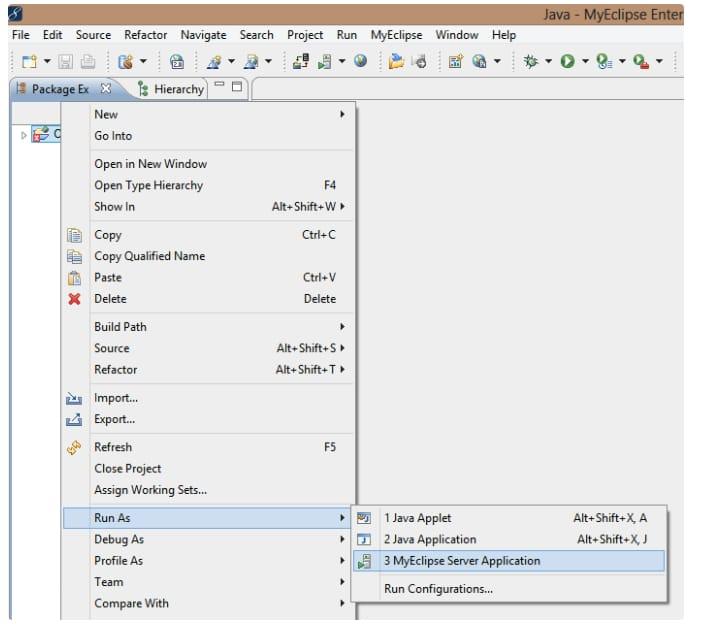Viewport: 711px width, 627px height.
Task: Expand the project tree node arrow
Action: [25, 134]
